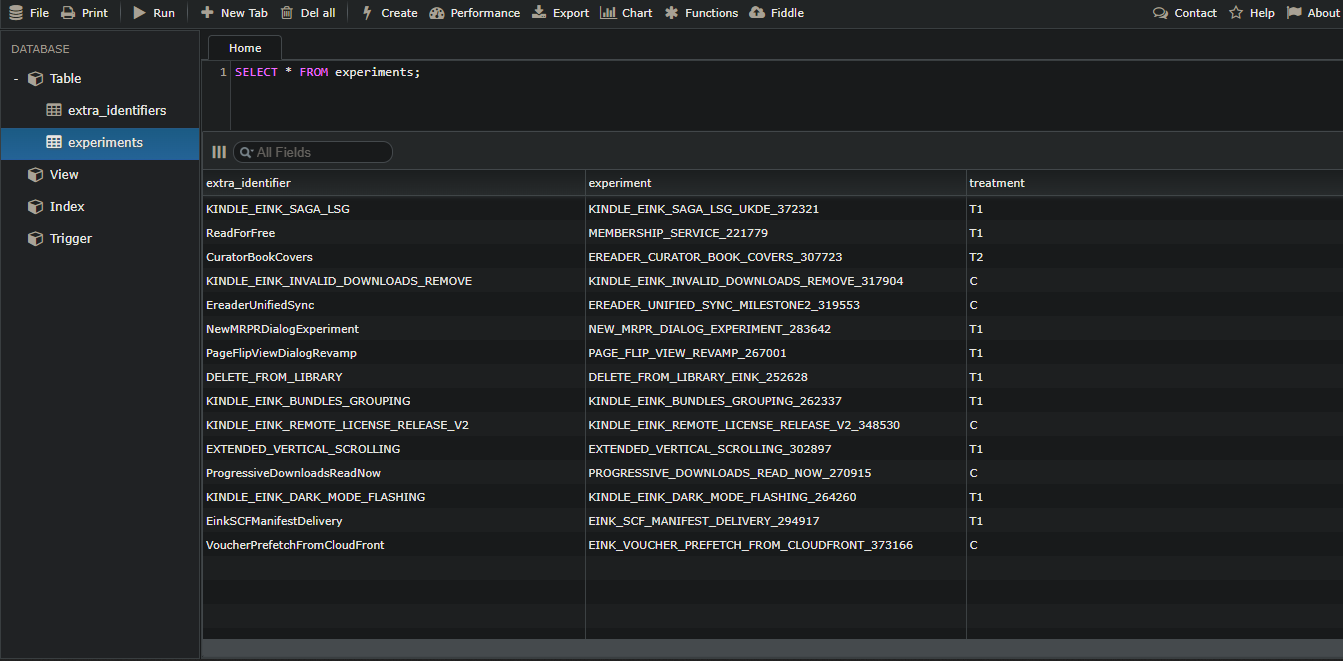The image size is (1343, 661).
Task: Select the extra_identifiers table
Action: pyautogui.click(x=116, y=110)
